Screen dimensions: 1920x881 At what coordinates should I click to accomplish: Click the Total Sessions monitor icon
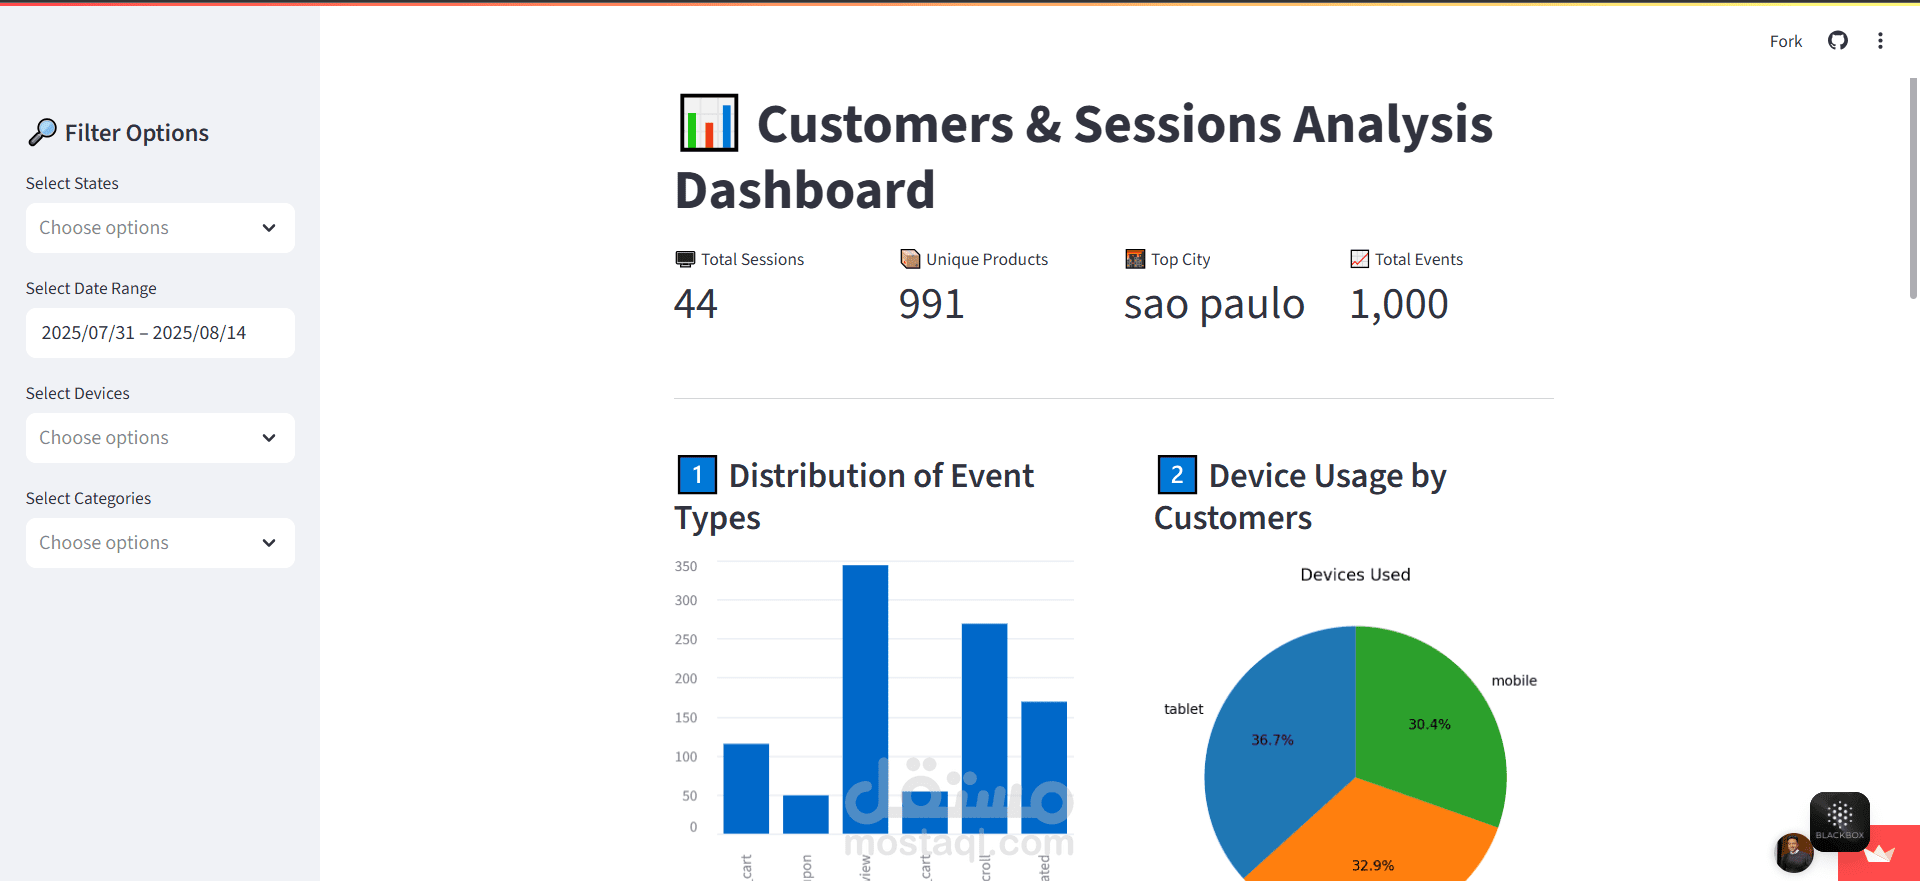click(685, 259)
